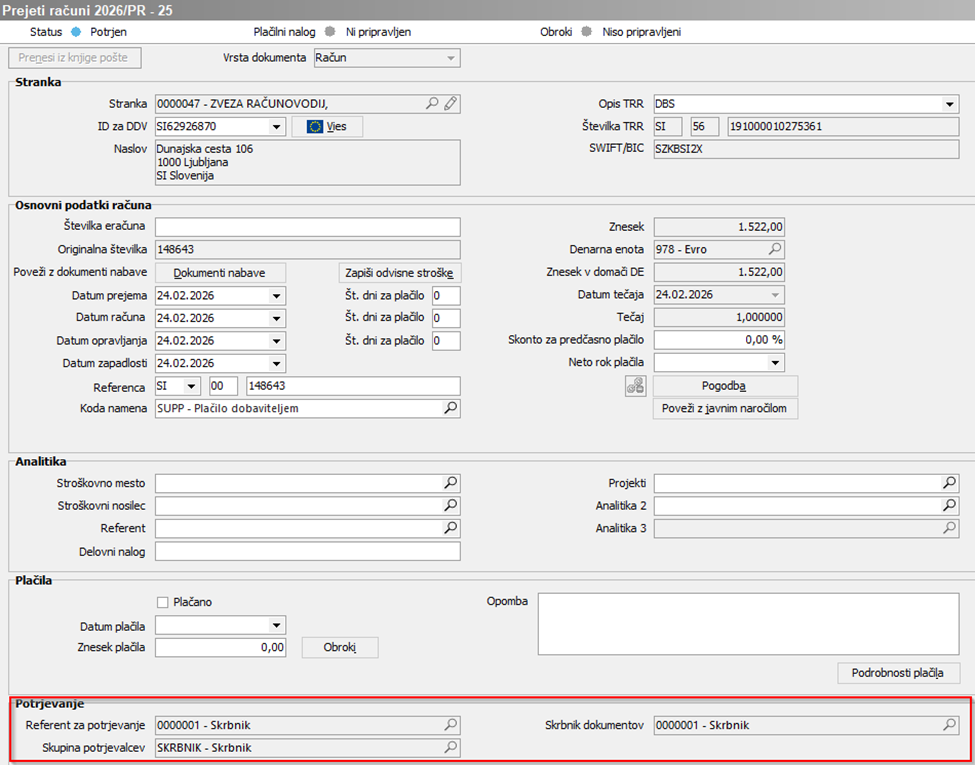Click the Znesek v domači DE field
The height and width of the screenshot is (765, 975).
(719, 272)
